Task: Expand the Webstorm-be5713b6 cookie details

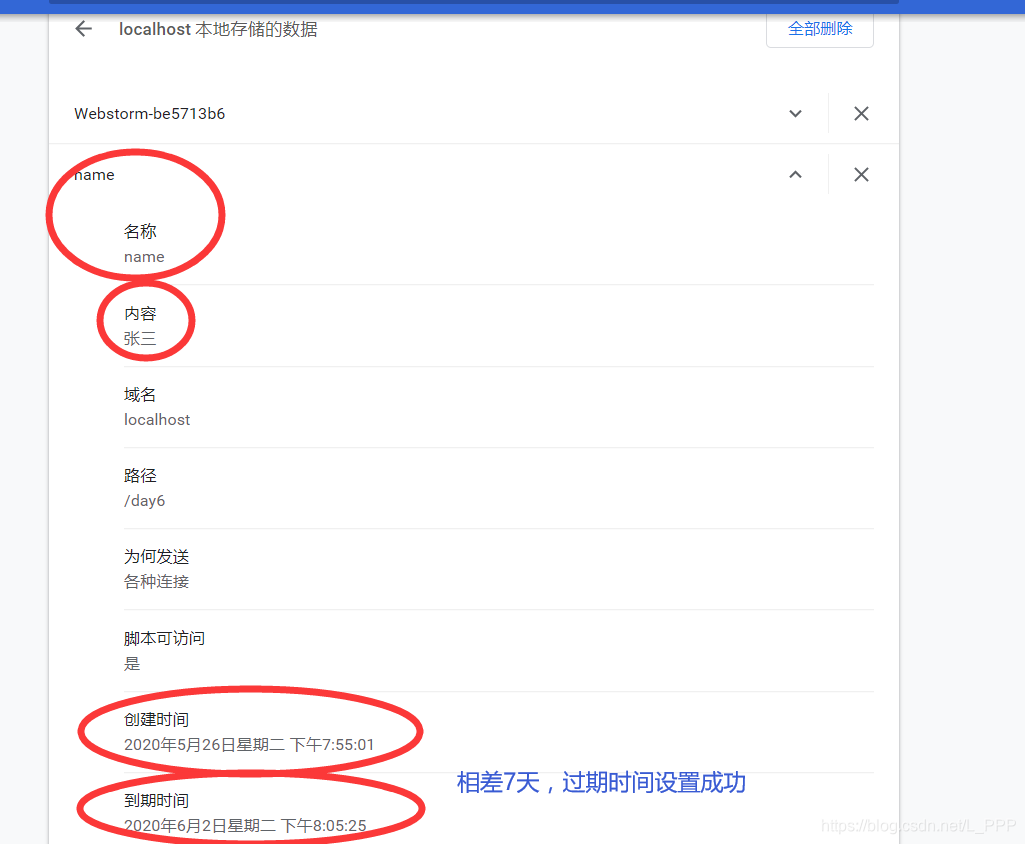Action: click(795, 113)
